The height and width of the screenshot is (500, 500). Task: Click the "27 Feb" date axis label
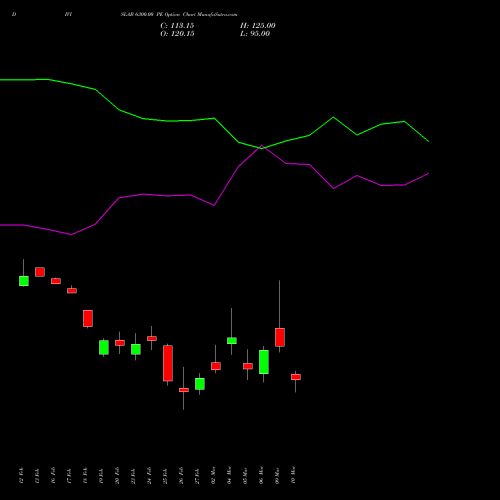[197, 476]
